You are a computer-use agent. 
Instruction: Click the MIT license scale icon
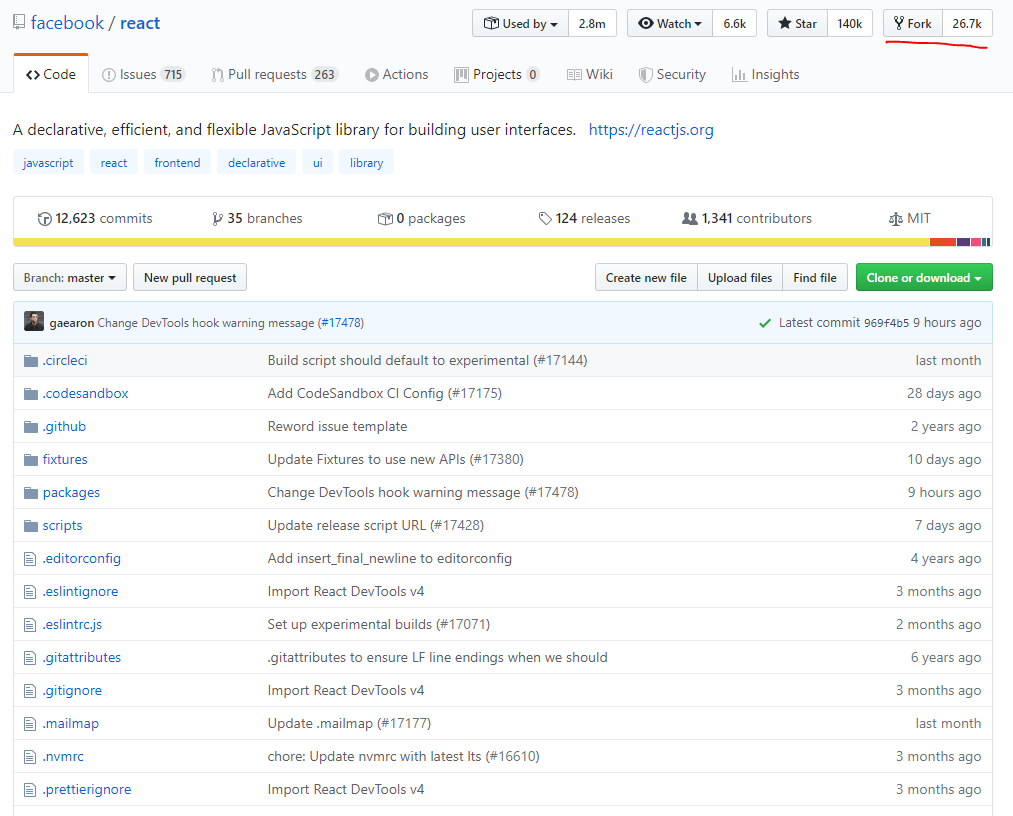pyautogui.click(x=895, y=219)
